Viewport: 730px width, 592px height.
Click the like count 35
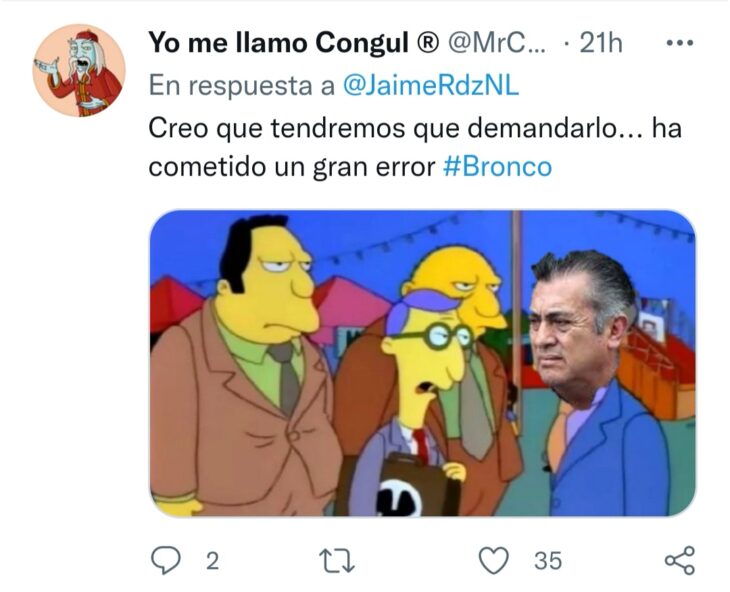(548, 561)
